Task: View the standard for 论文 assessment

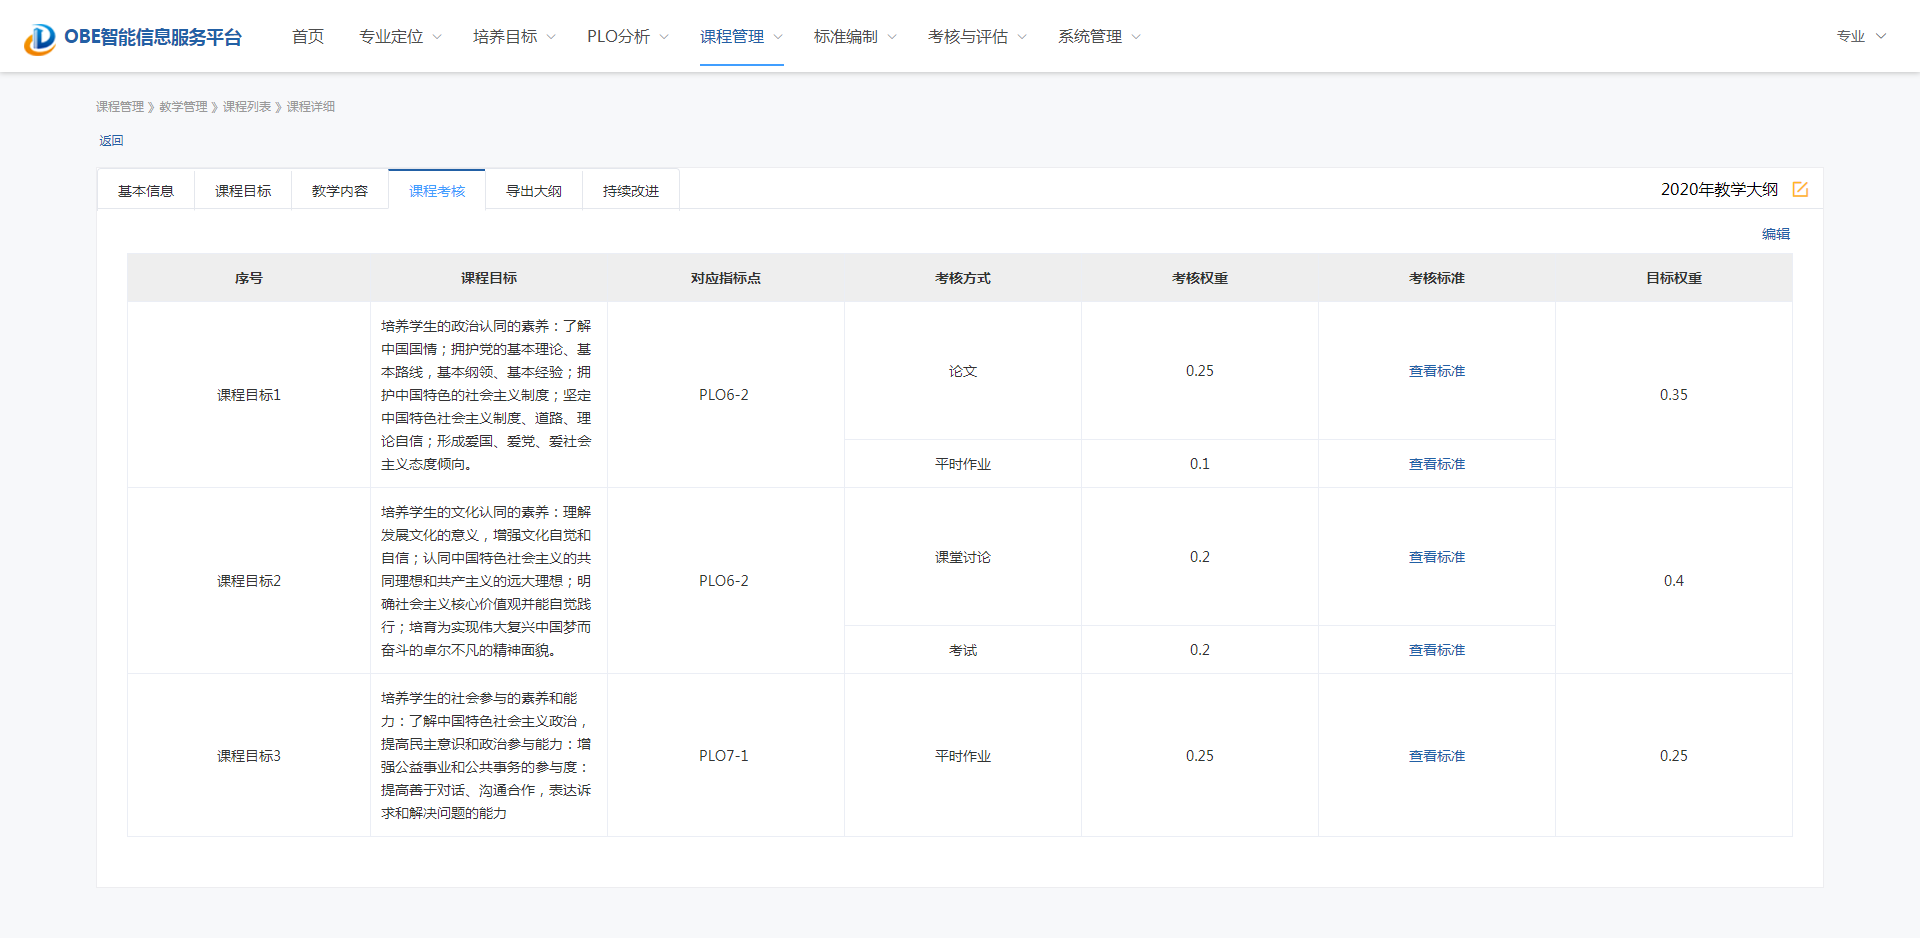Action: (1436, 371)
